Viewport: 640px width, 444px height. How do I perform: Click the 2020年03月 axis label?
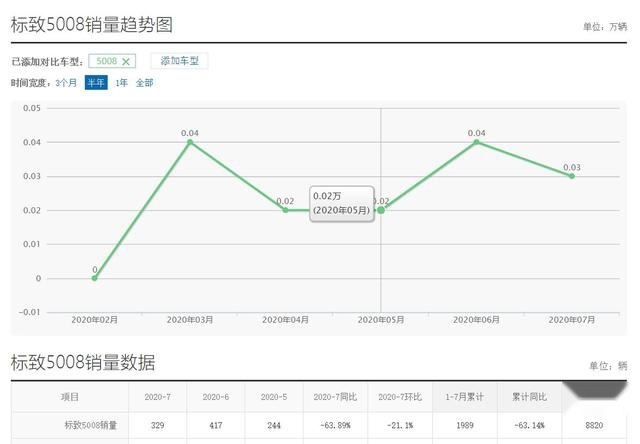pyautogui.click(x=190, y=320)
